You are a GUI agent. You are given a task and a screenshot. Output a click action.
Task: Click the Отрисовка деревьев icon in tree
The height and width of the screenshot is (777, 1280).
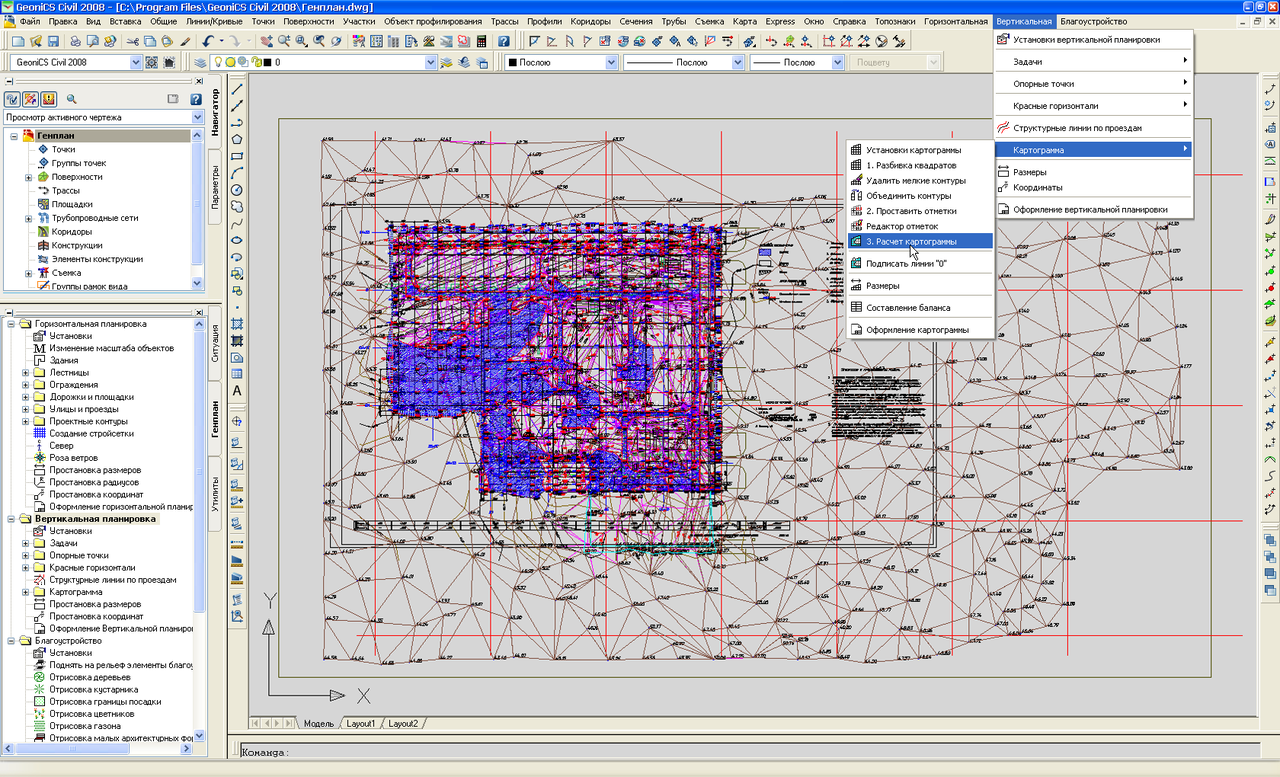(x=41, y=678)
